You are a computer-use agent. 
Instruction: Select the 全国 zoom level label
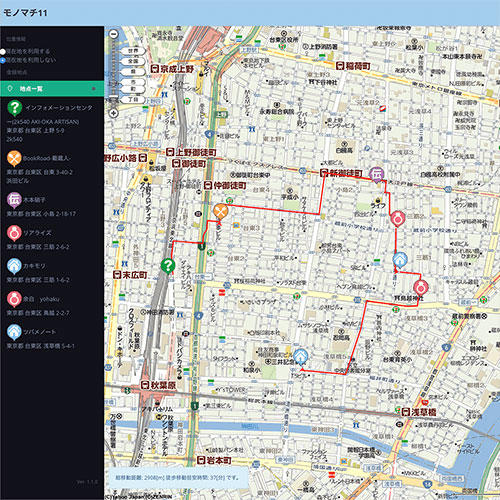point(133,61)
